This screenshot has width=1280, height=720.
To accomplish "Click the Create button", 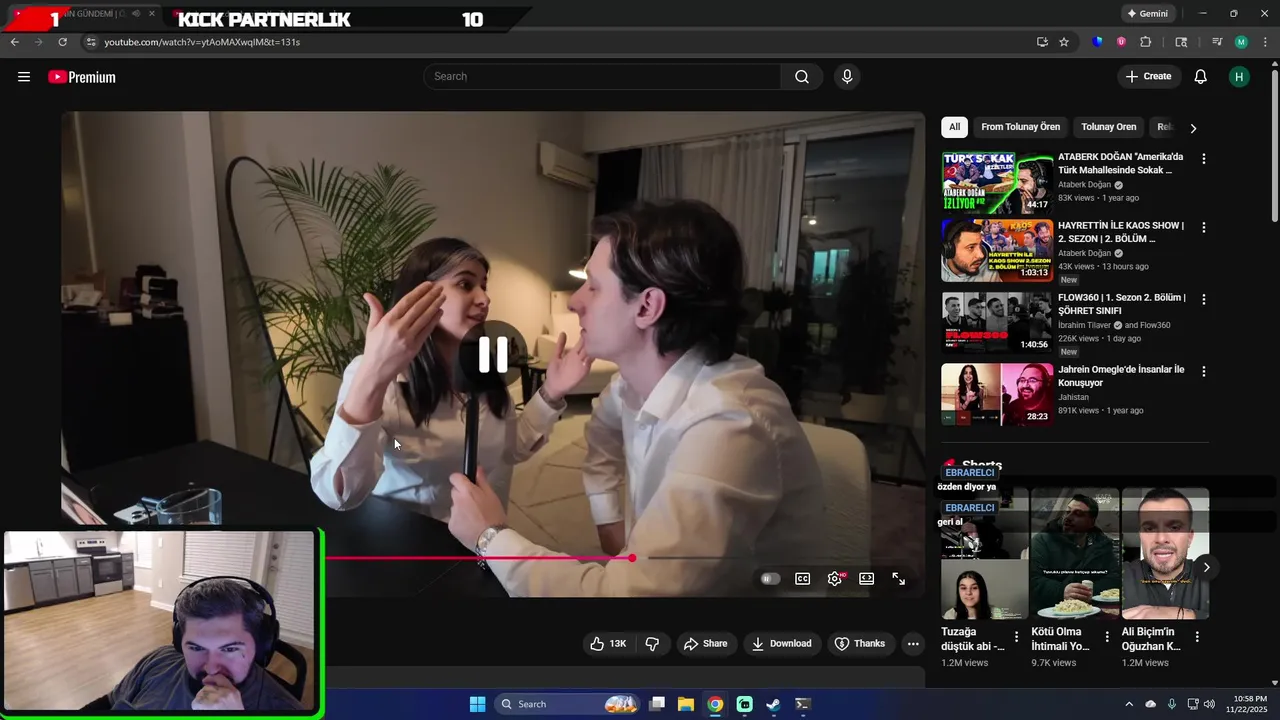I will (1148, 77).
